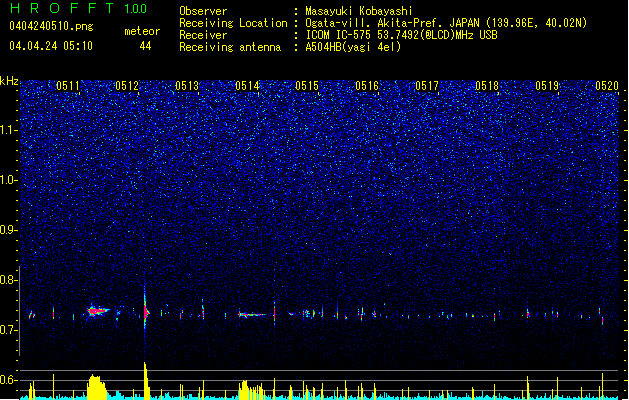Click the 1.0 kHz frequency axis label

coord(9,180)
